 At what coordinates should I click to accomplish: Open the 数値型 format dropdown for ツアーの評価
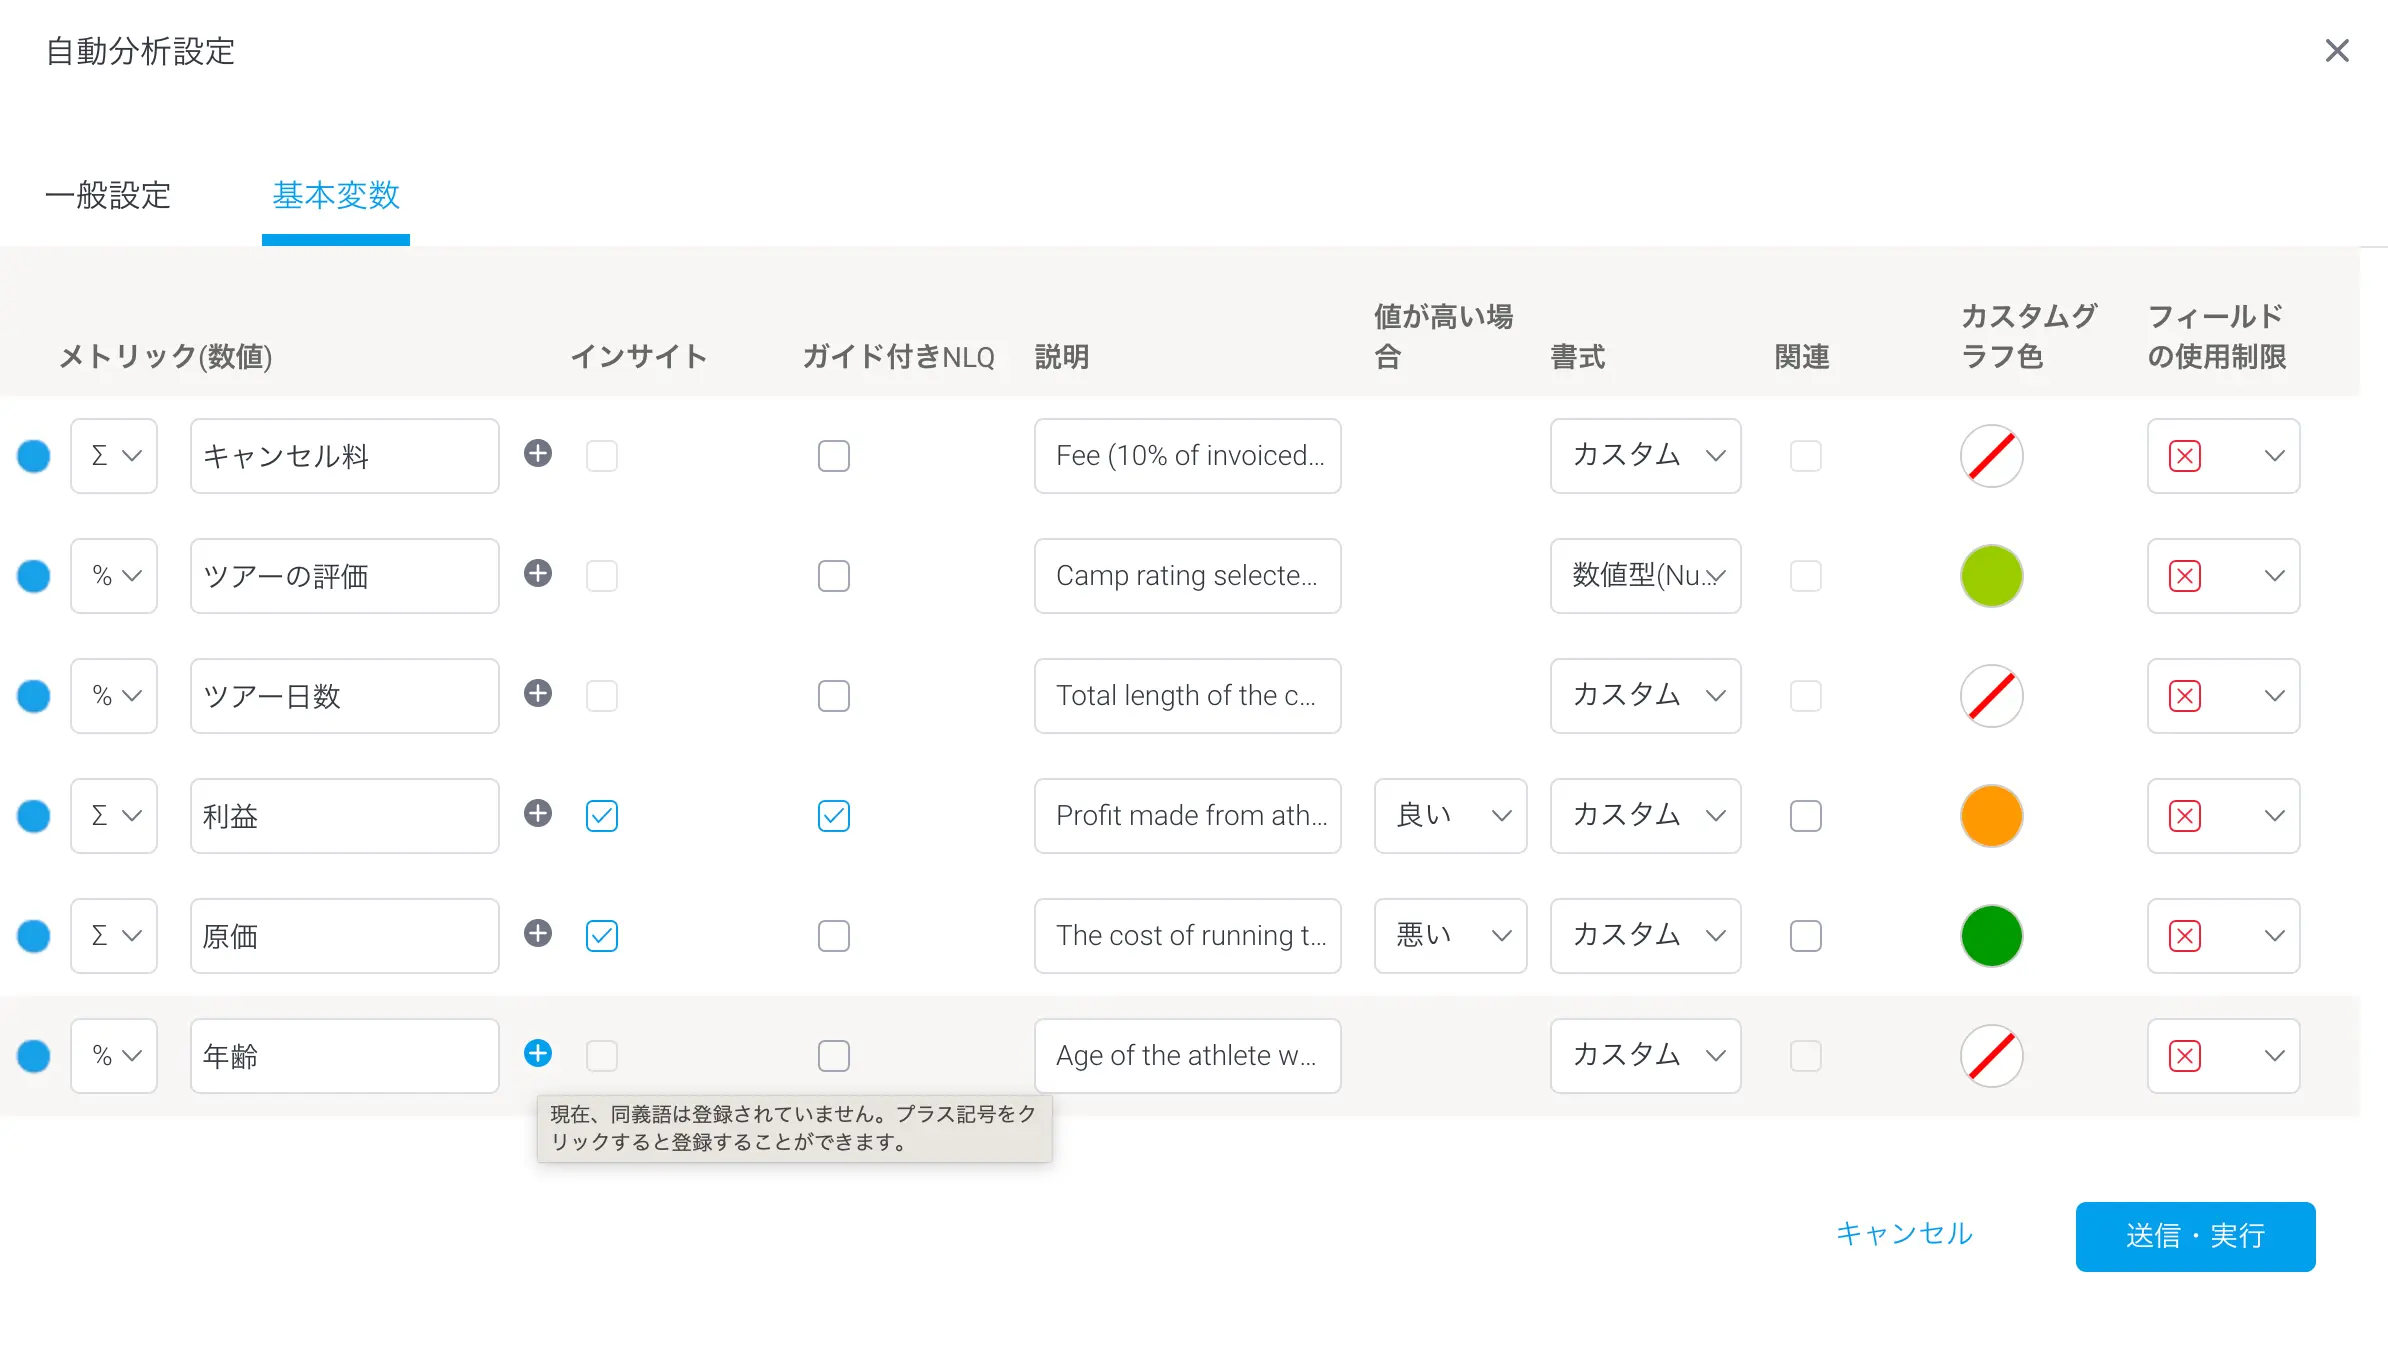[x=1645, y=576]
